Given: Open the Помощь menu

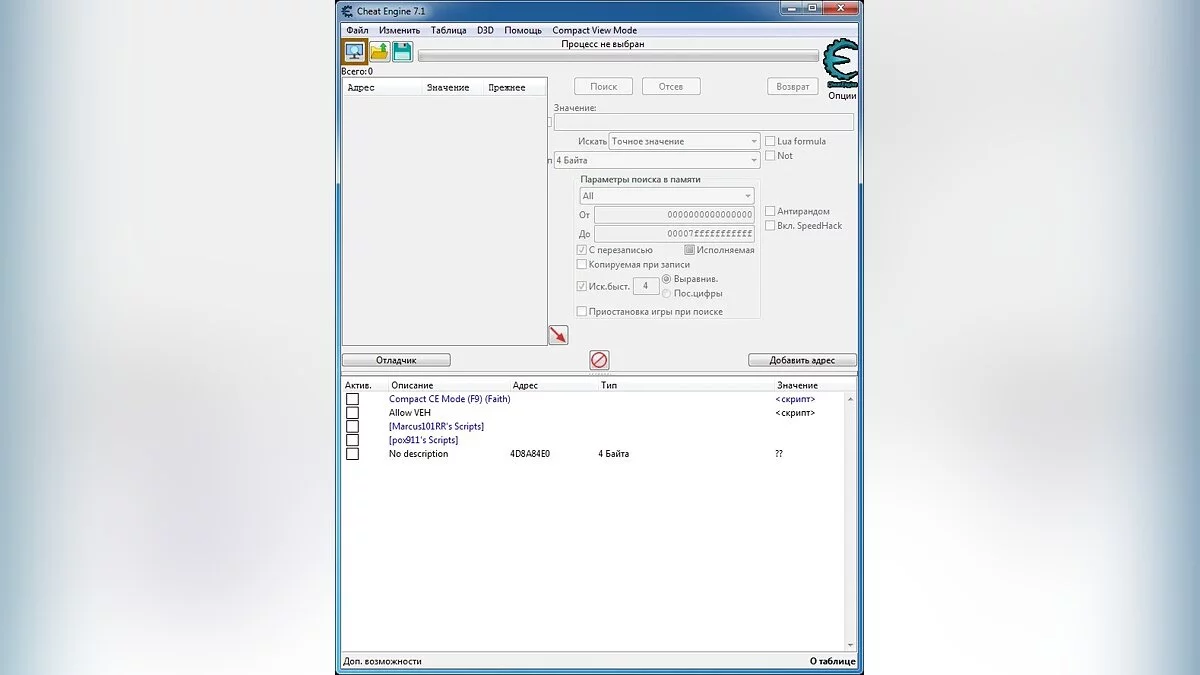Looking at the screenshot, I should (x=523, y=30).
